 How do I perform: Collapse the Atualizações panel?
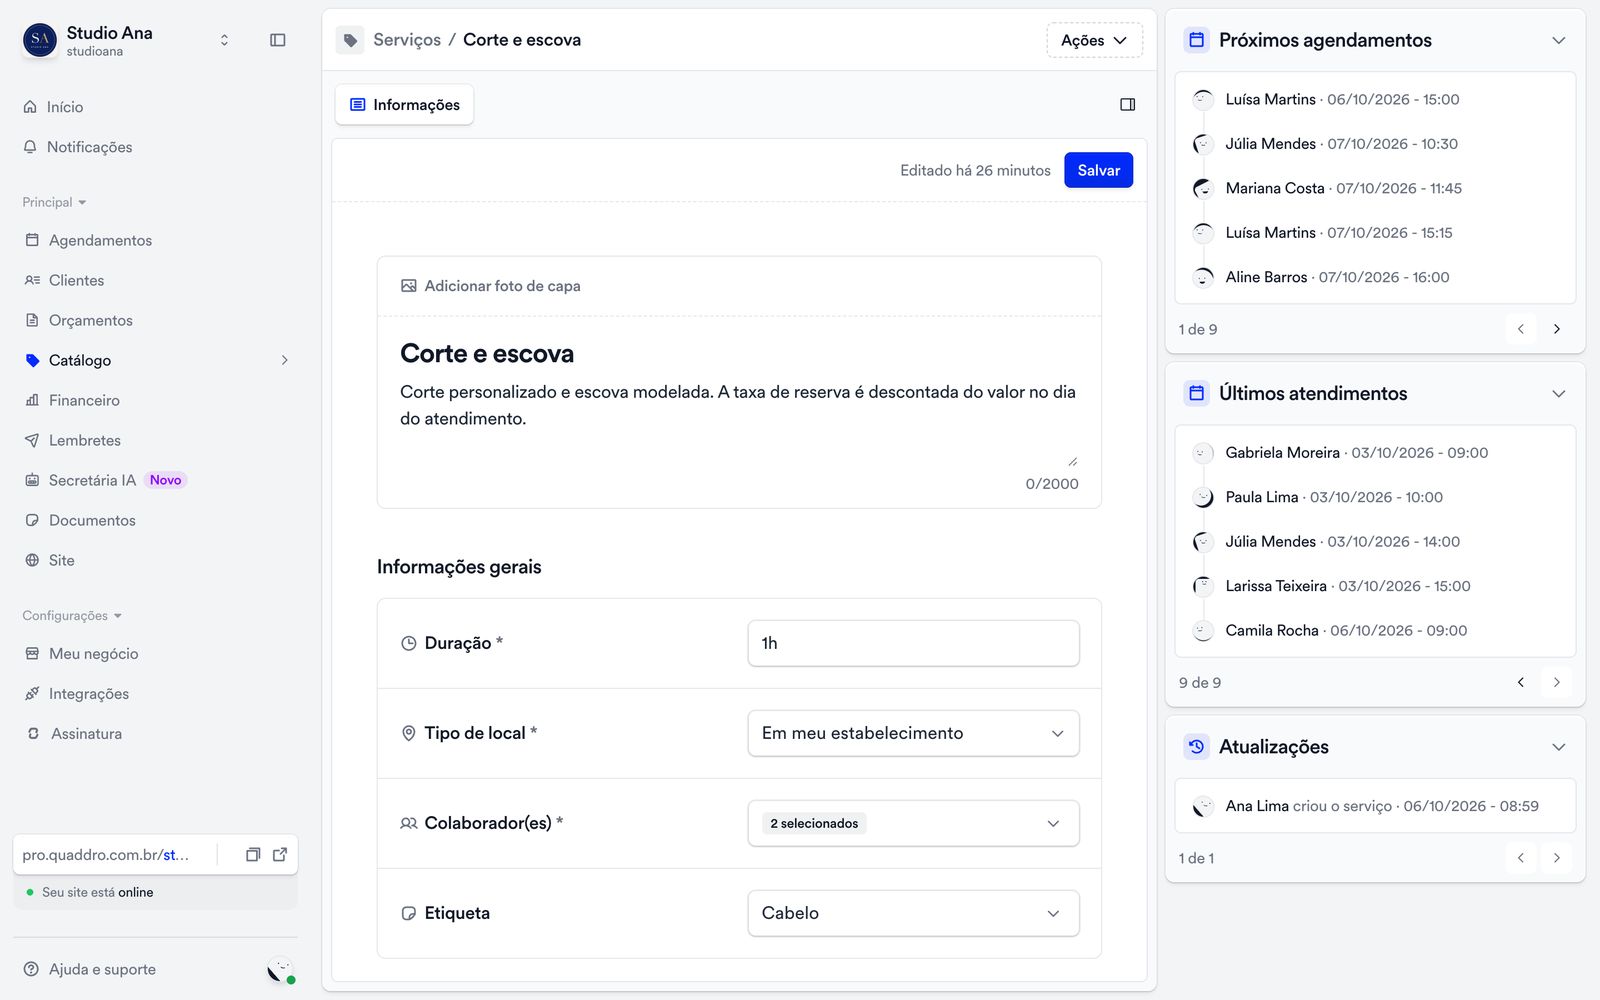(1558, 747)
